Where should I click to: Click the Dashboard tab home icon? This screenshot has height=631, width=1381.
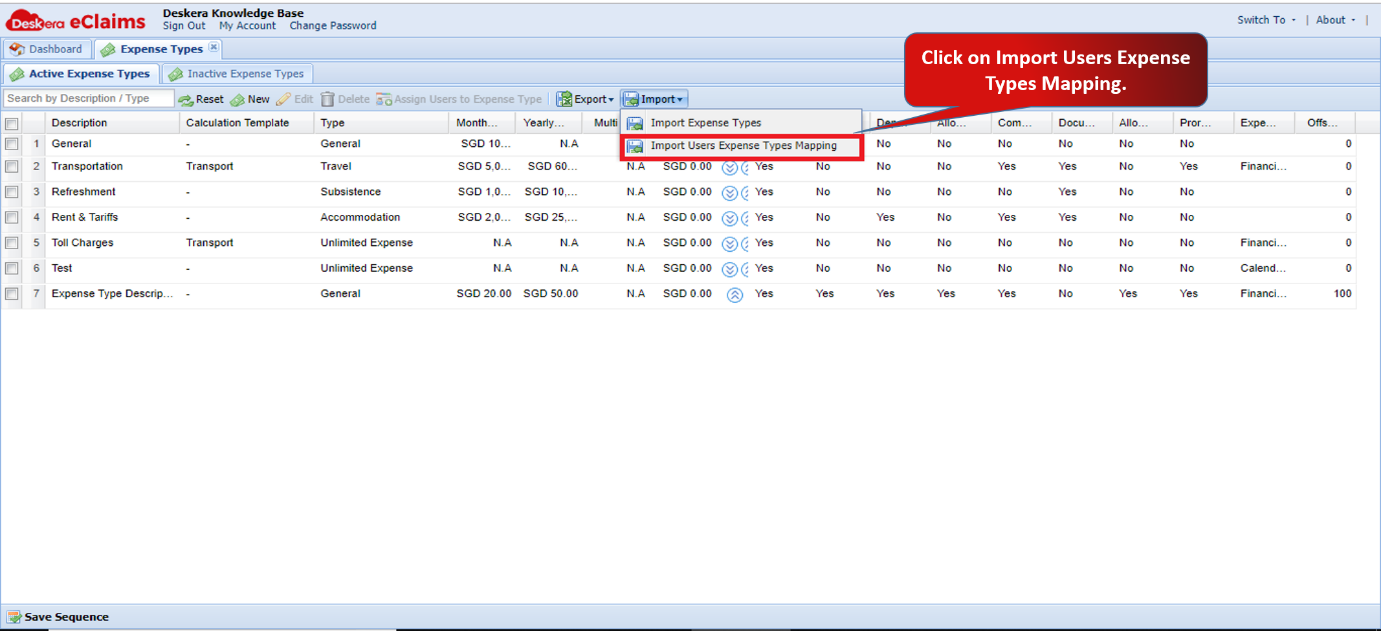[x=17, y=49]
